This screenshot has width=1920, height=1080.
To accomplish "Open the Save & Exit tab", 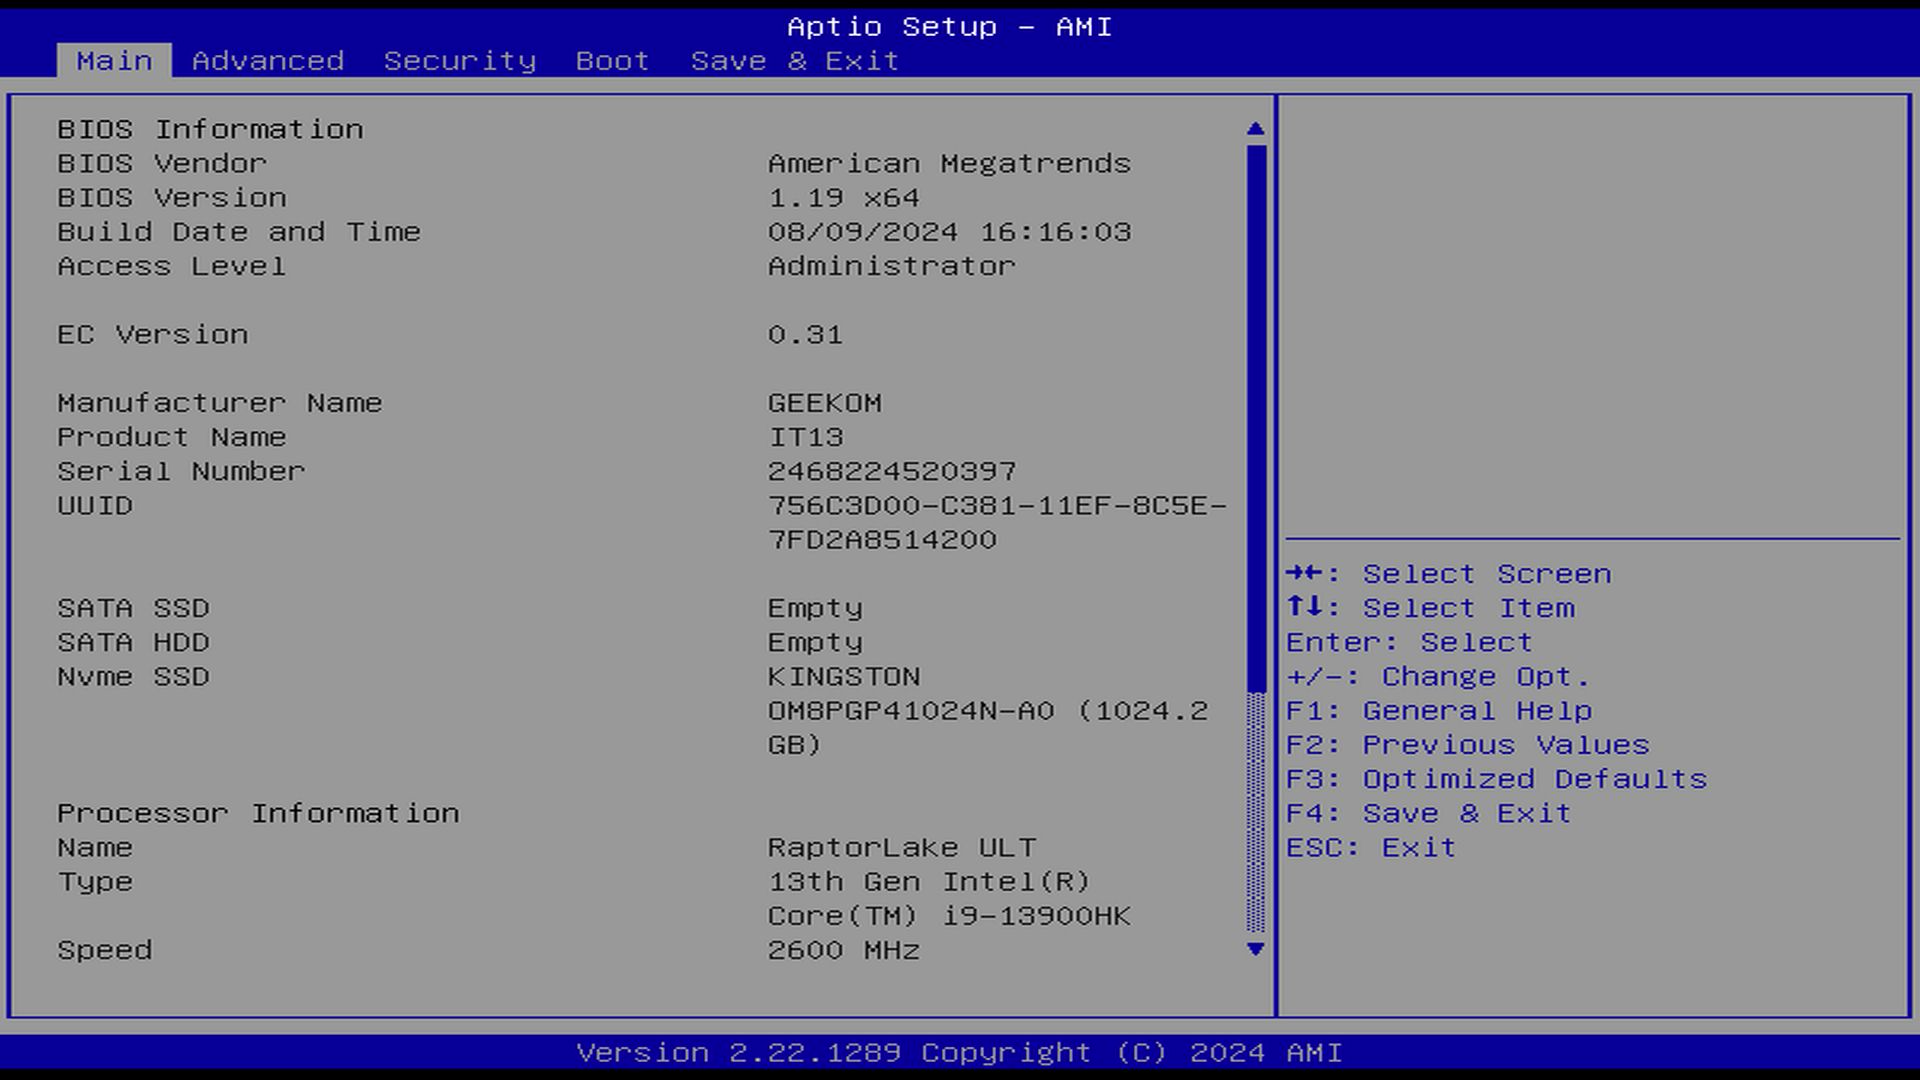I will tap(794, 61).
